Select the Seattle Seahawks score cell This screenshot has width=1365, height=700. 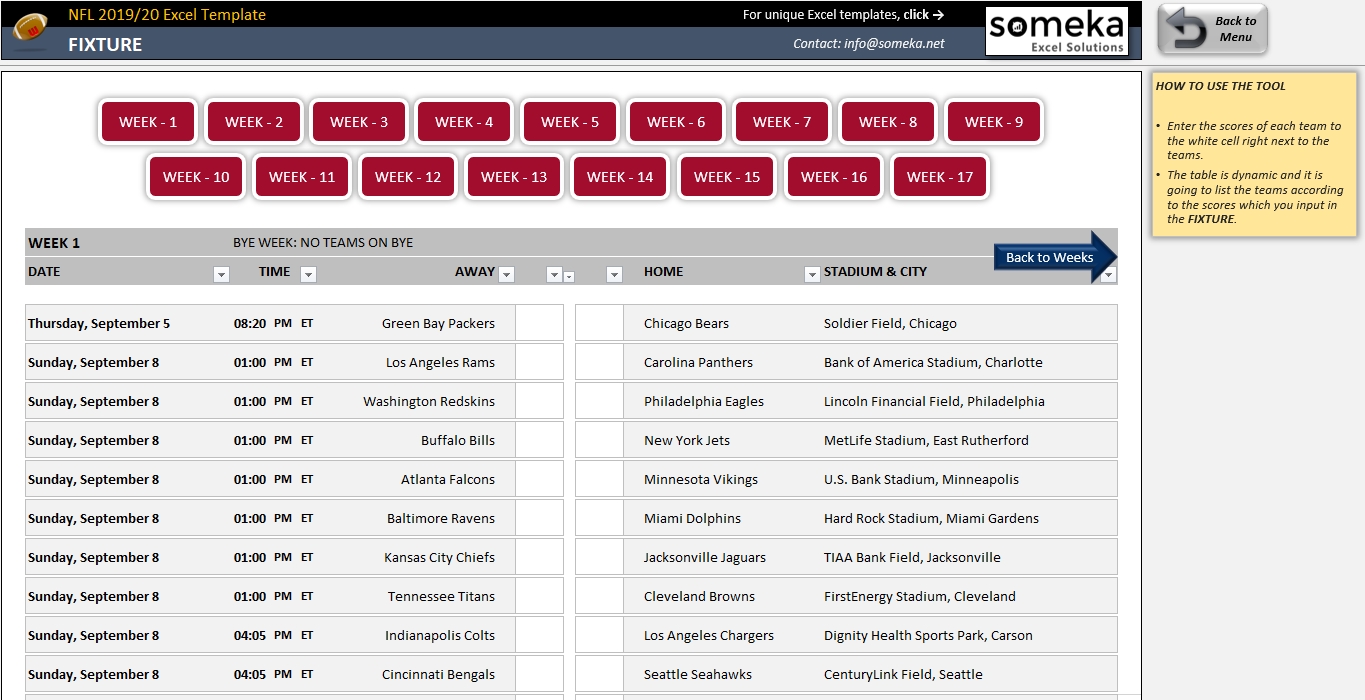[x=599, y=674]
